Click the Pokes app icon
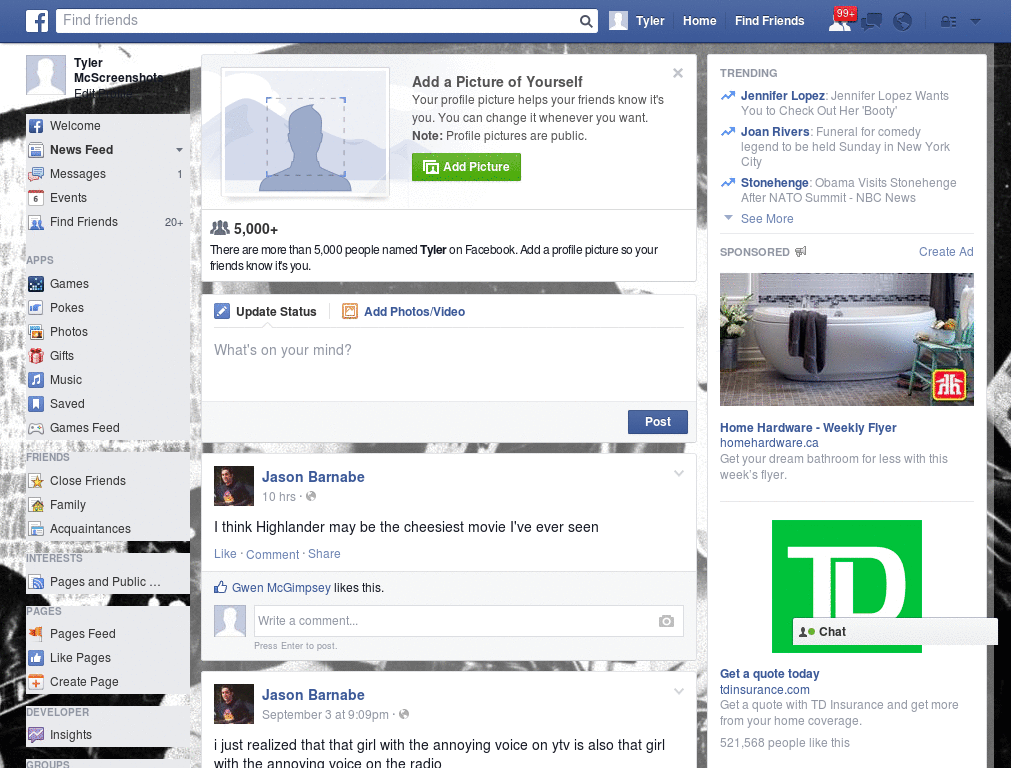Viewport: 1024px width, 768px height. pos(36,308)
